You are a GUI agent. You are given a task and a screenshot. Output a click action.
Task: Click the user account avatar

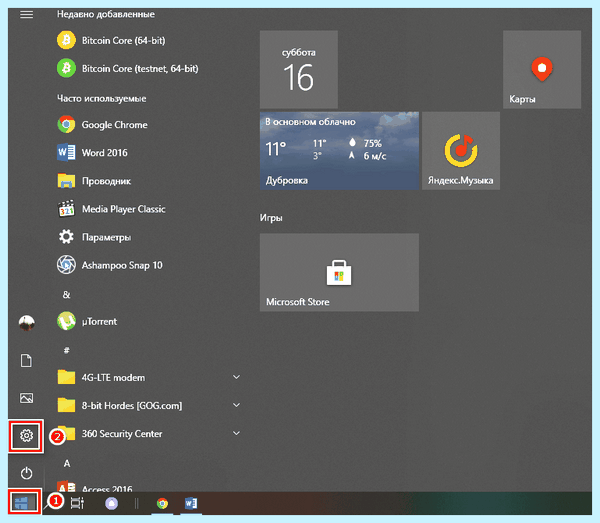click(26, 323)
